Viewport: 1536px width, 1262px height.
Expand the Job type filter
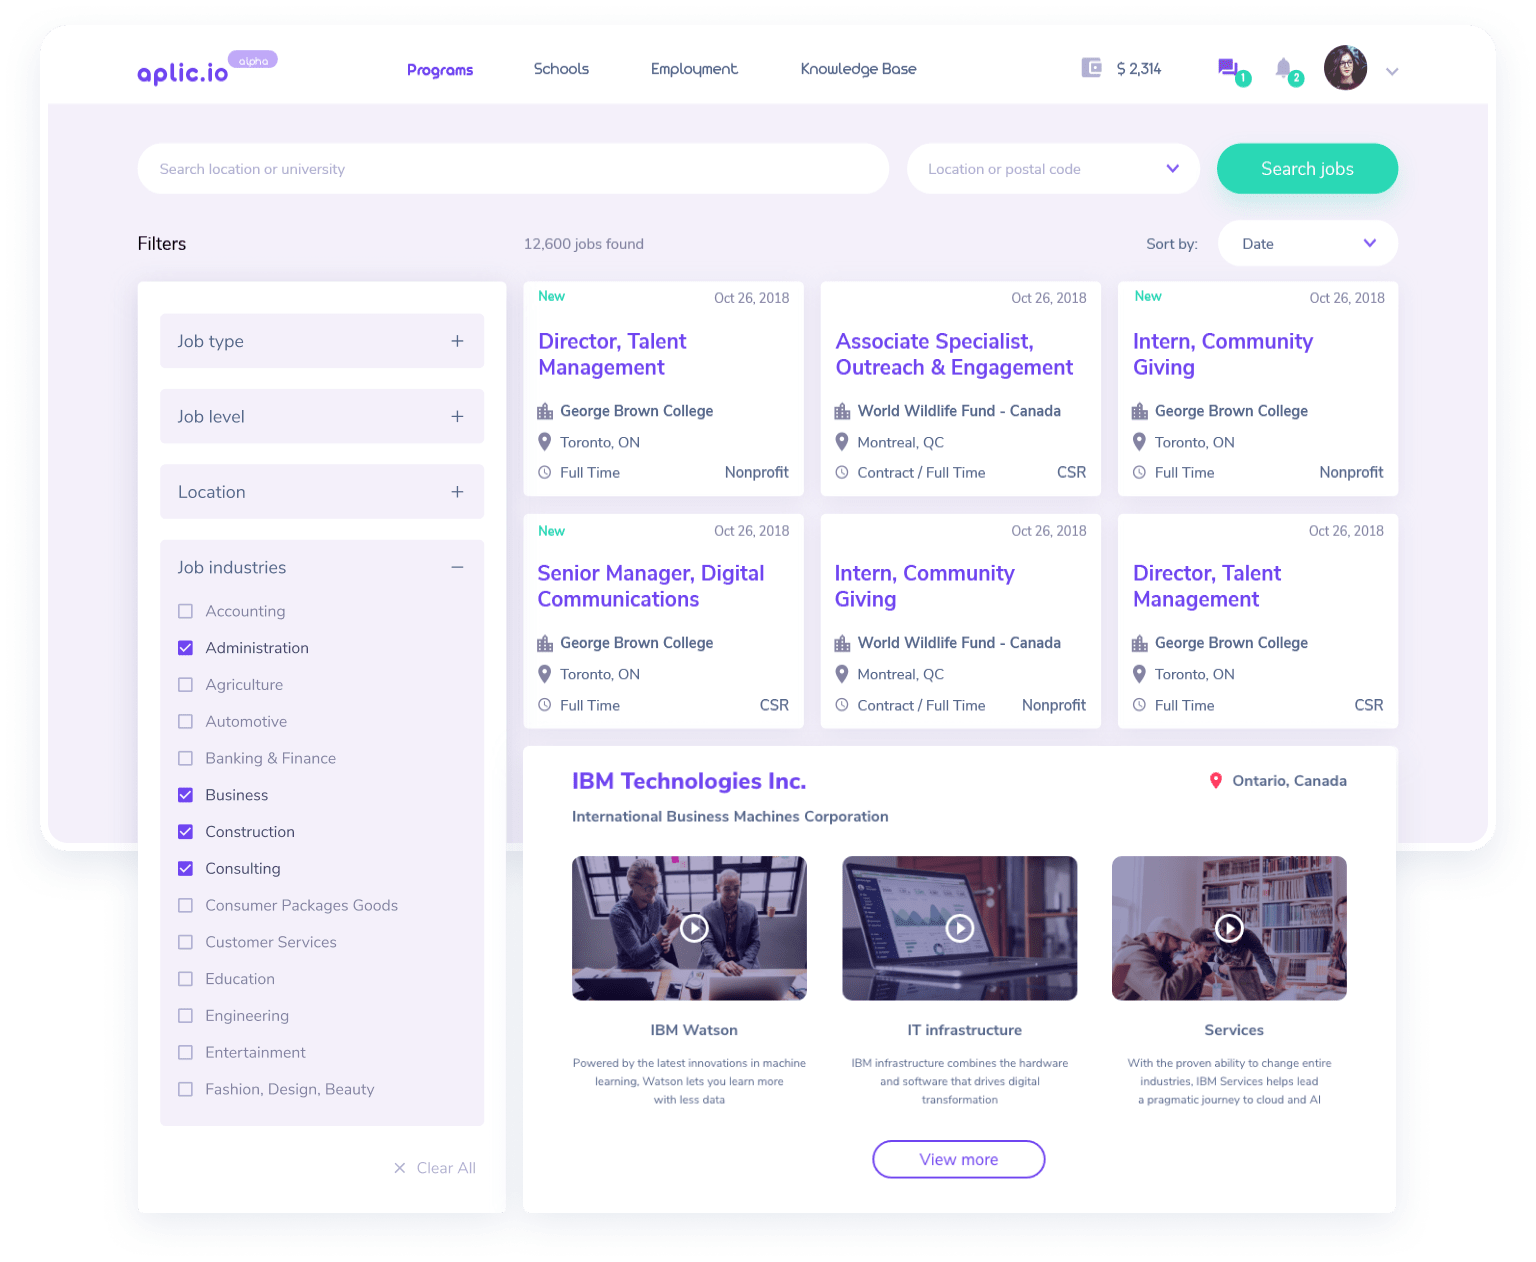click(x=322, y=341)
